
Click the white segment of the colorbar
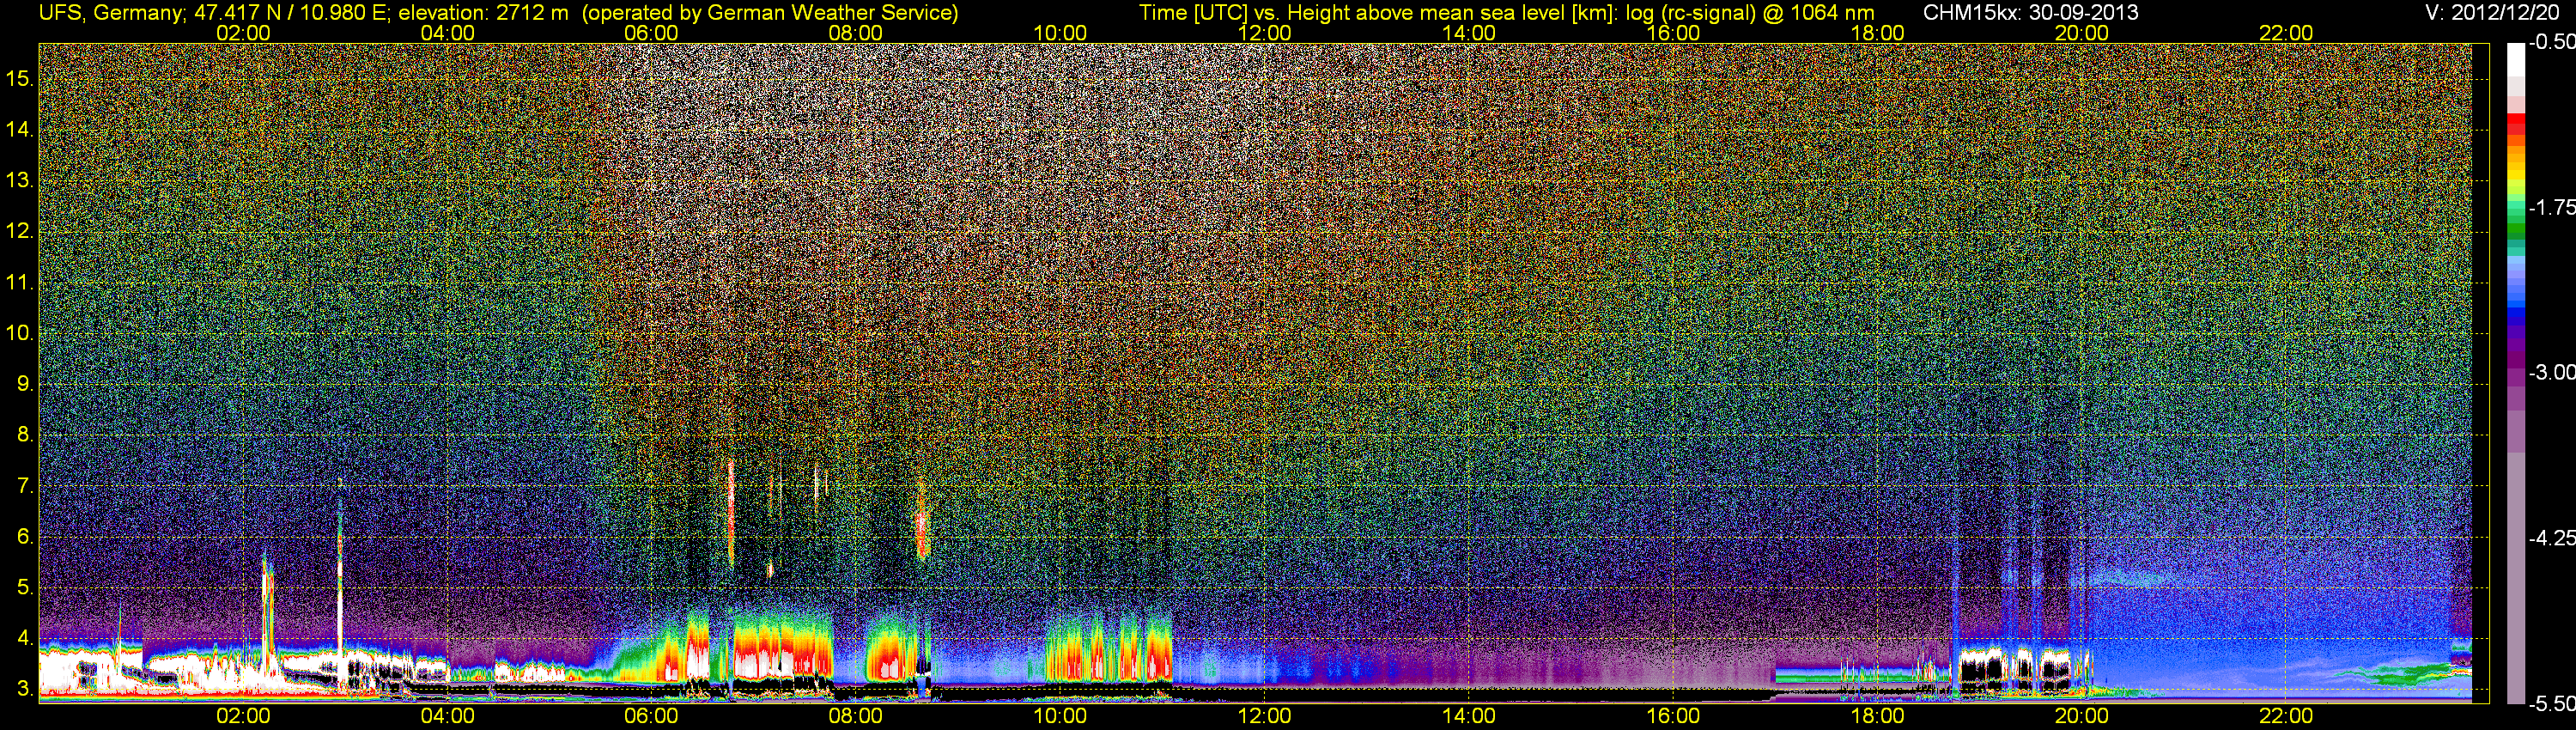click(2515, 60)
